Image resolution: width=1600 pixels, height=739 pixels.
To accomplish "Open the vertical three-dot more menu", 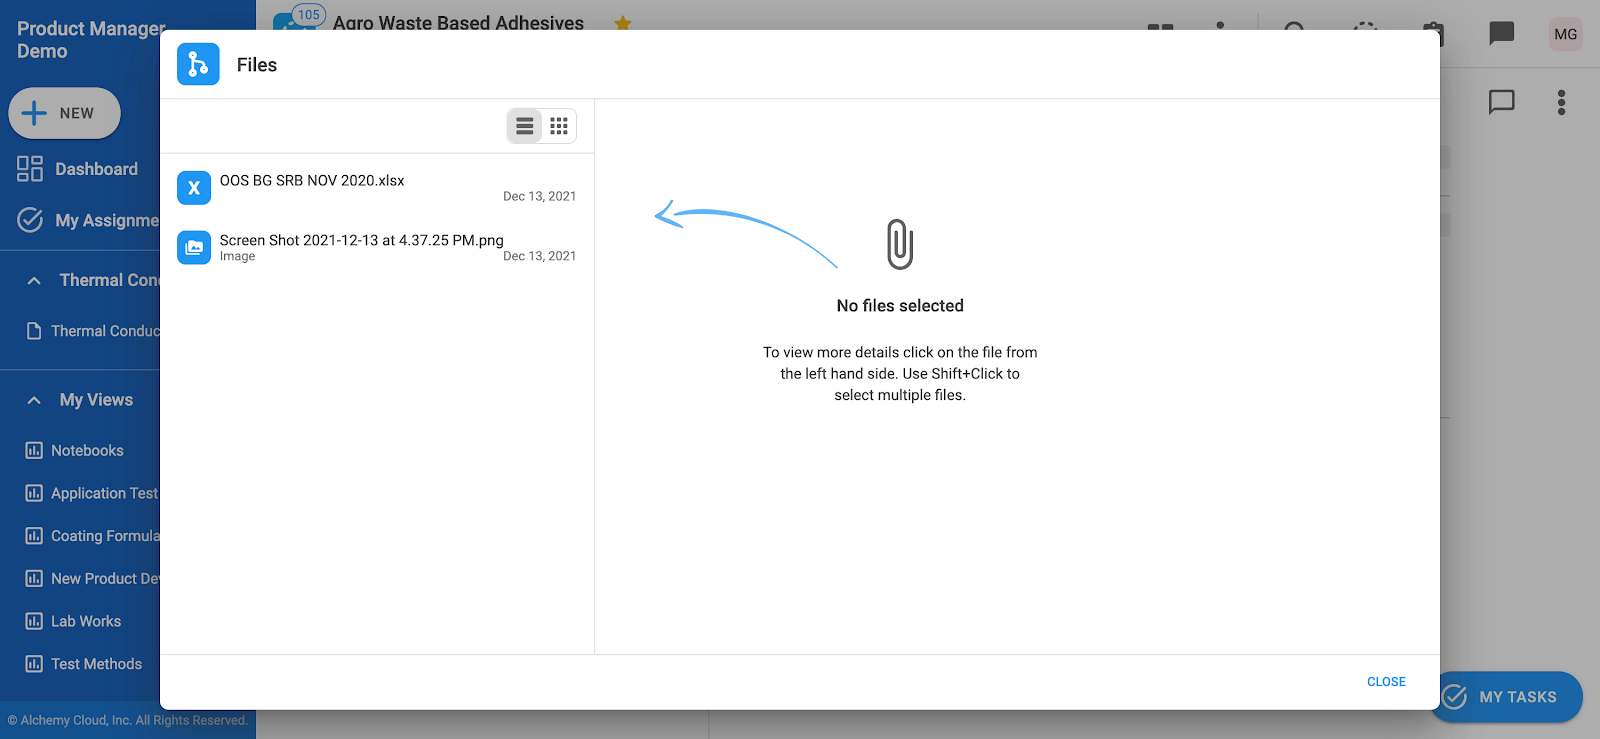I will (x=1561, y=102).
